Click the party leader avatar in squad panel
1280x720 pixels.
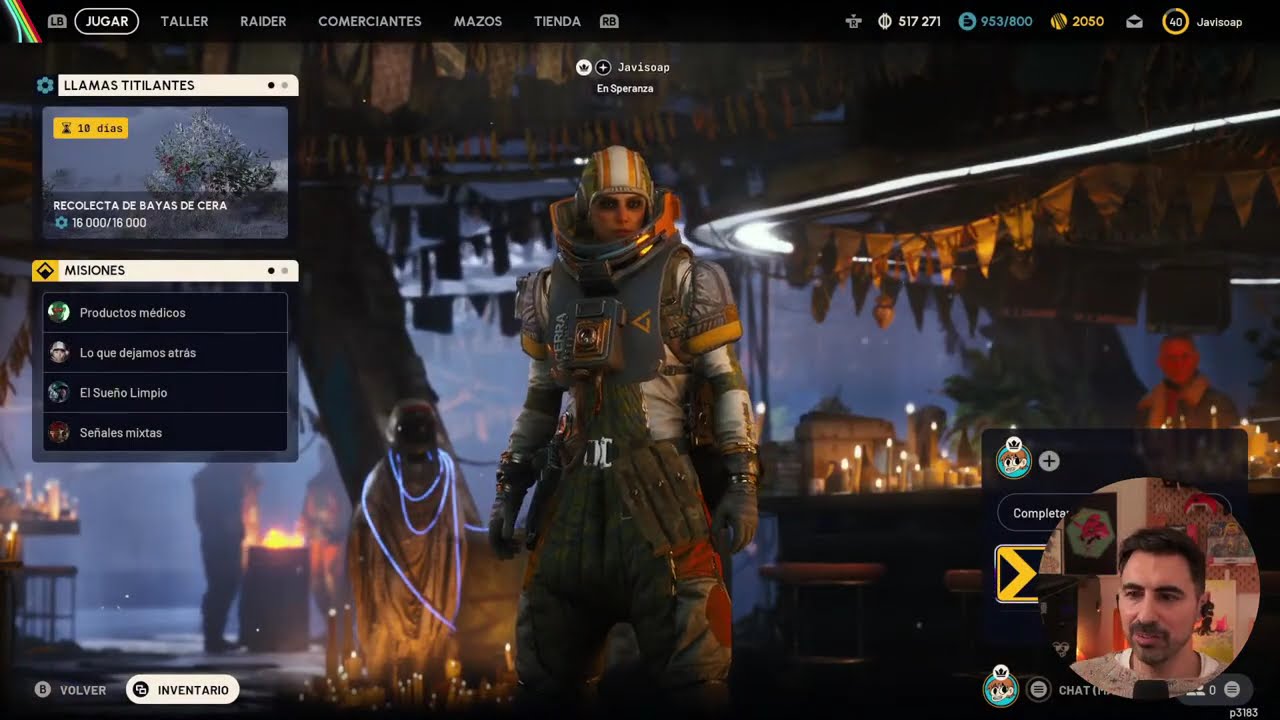click(1014, 459)
